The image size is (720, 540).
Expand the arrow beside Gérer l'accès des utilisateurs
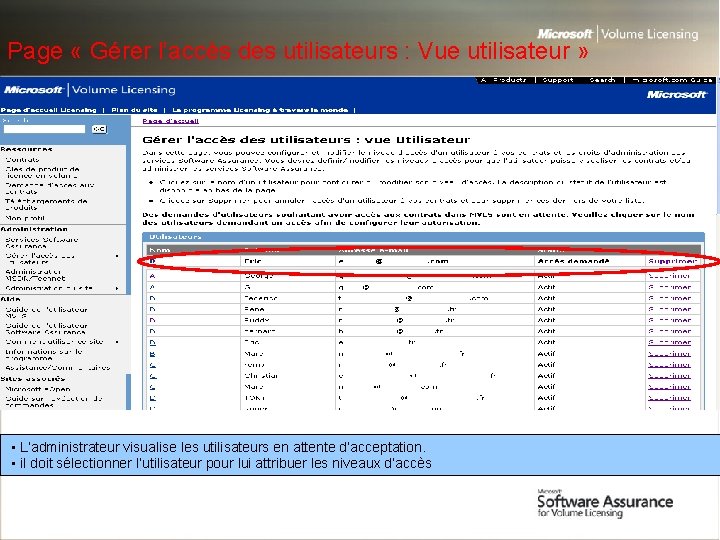pos(118,256)
